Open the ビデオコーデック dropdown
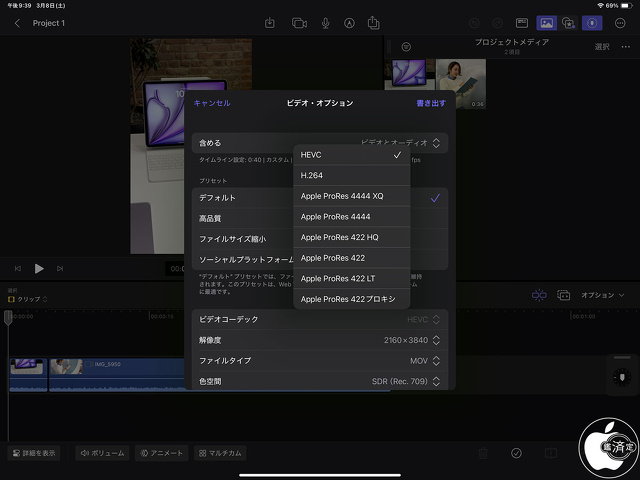This screenshot has width=640, height=480. (320, 320)
